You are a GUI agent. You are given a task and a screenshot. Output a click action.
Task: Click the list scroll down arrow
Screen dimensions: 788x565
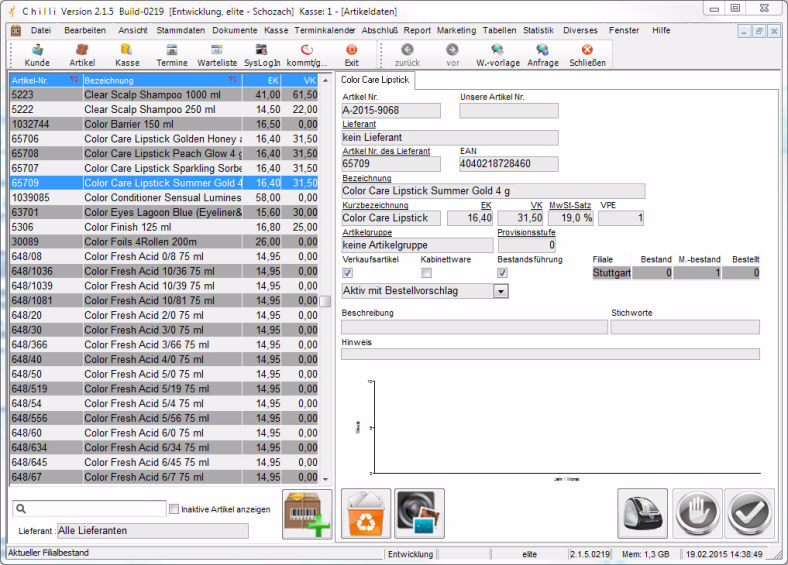pos(325,479)
